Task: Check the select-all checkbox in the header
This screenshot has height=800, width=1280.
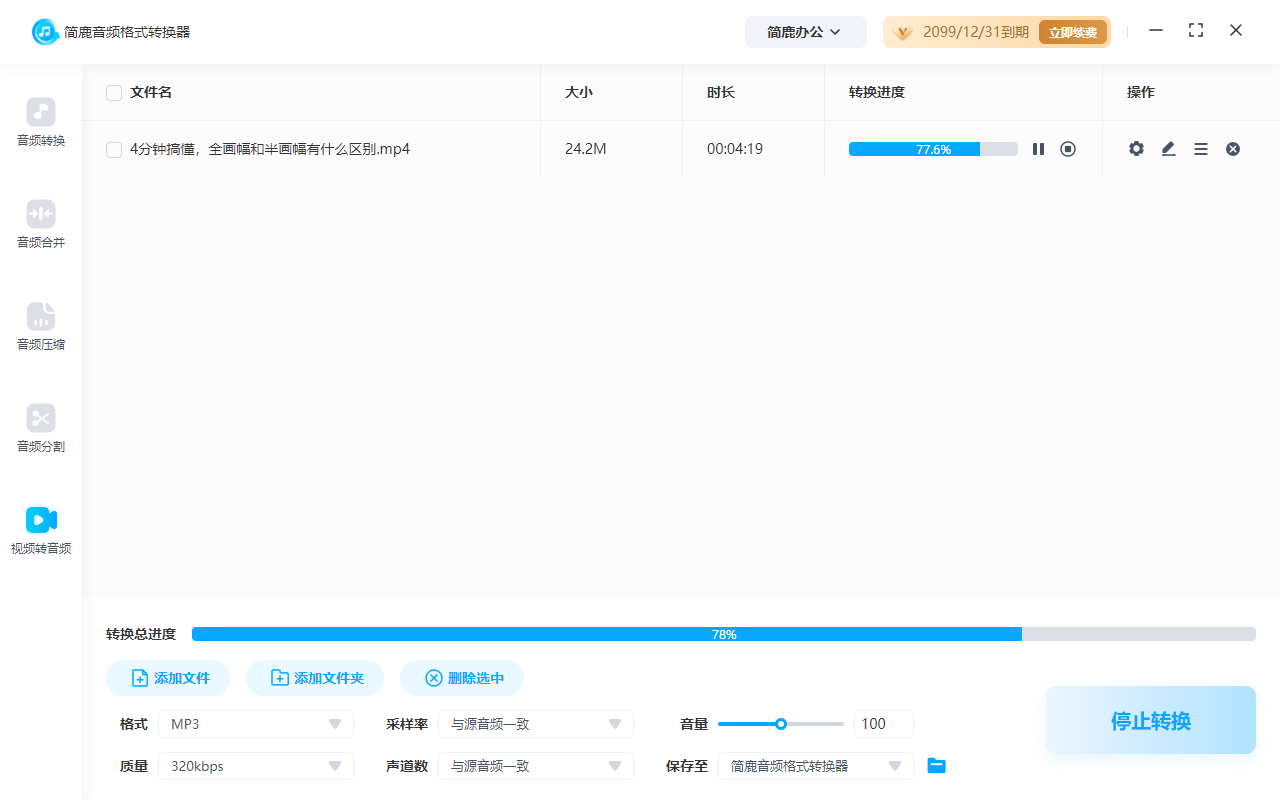Action: [113, 92]
